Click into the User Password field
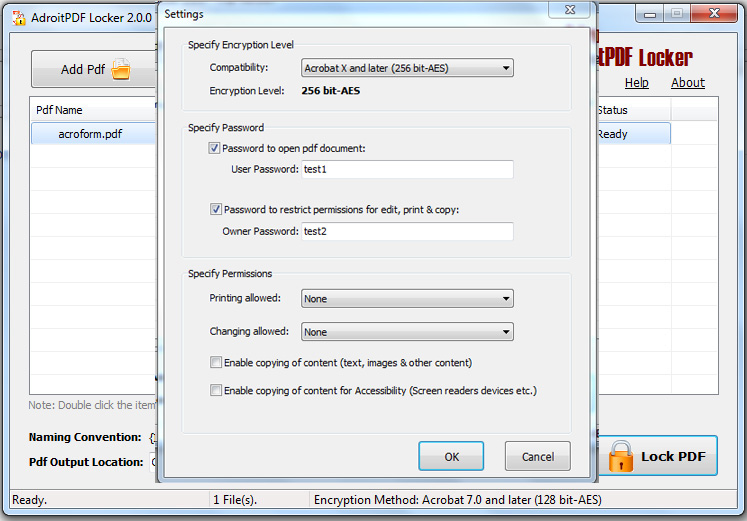747x521 pixels. (407, 170)
